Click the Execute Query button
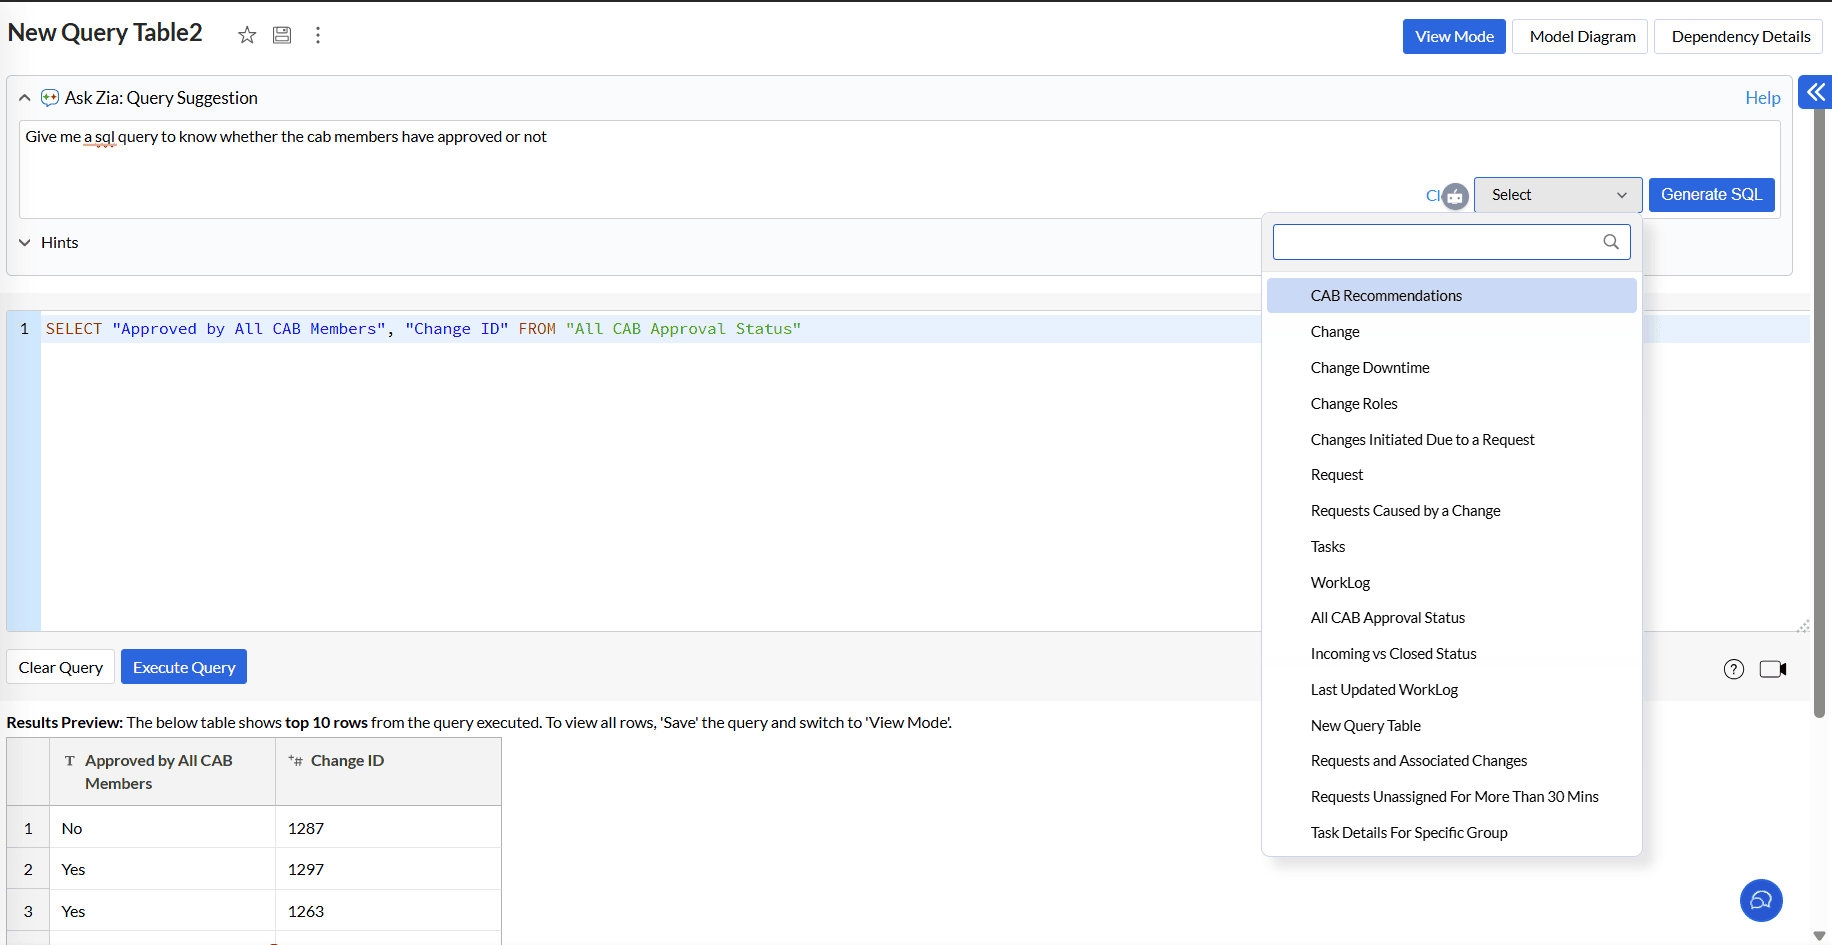The width and height of the screenshot is (1832, 945). point(184,668)
